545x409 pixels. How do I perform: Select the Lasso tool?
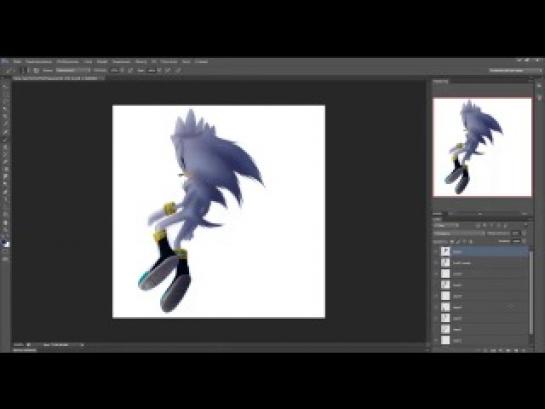tap(5, 101)
